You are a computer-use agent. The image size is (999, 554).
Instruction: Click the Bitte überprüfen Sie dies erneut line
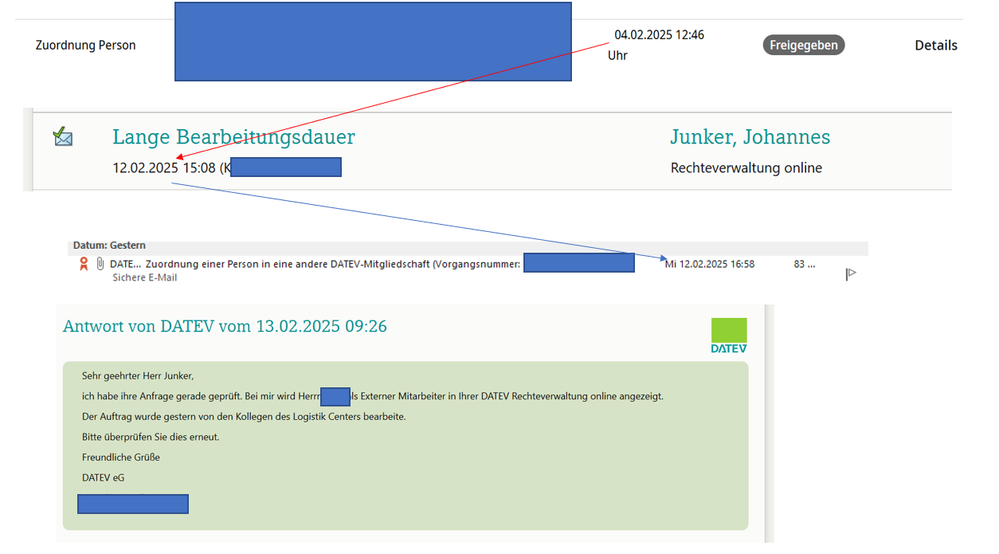150,437
